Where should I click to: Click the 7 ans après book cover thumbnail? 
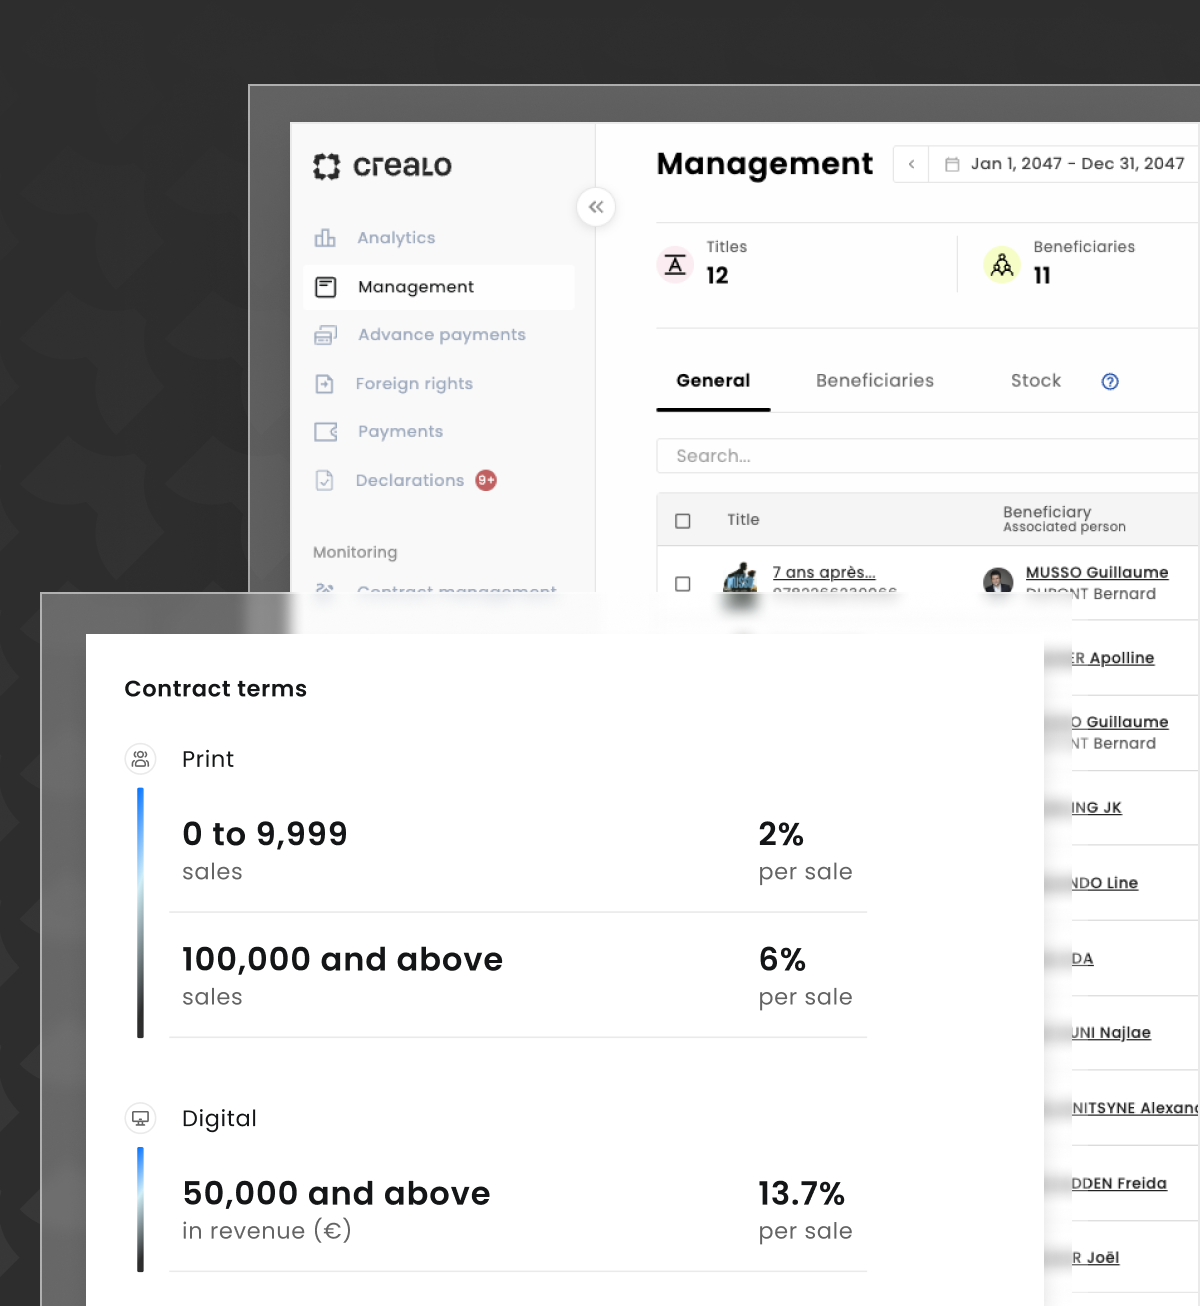740,578
